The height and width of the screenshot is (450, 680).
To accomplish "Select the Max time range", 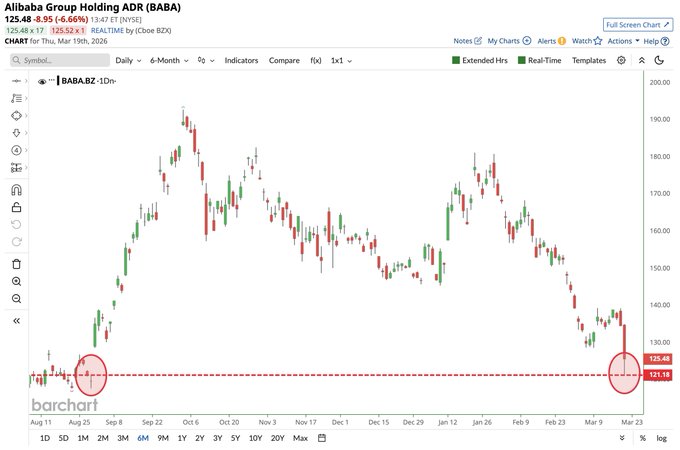I will pos(300,438).
